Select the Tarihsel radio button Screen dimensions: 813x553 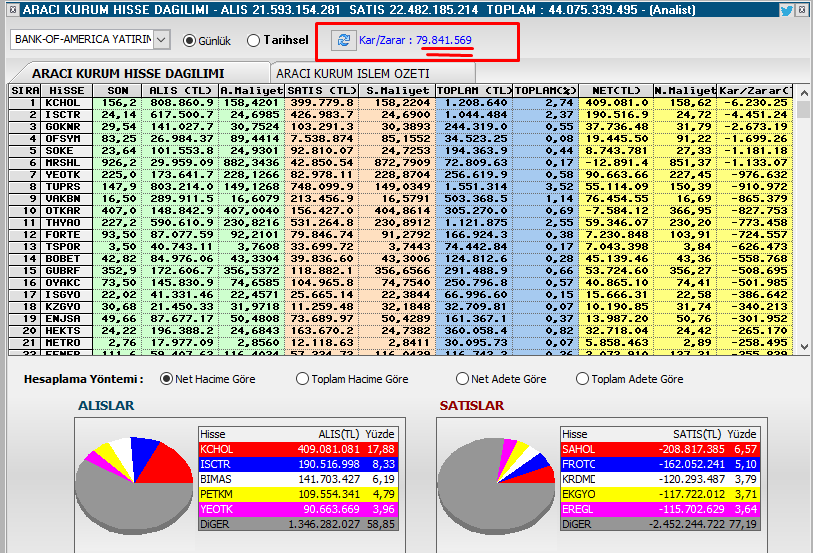click(254, 40)
